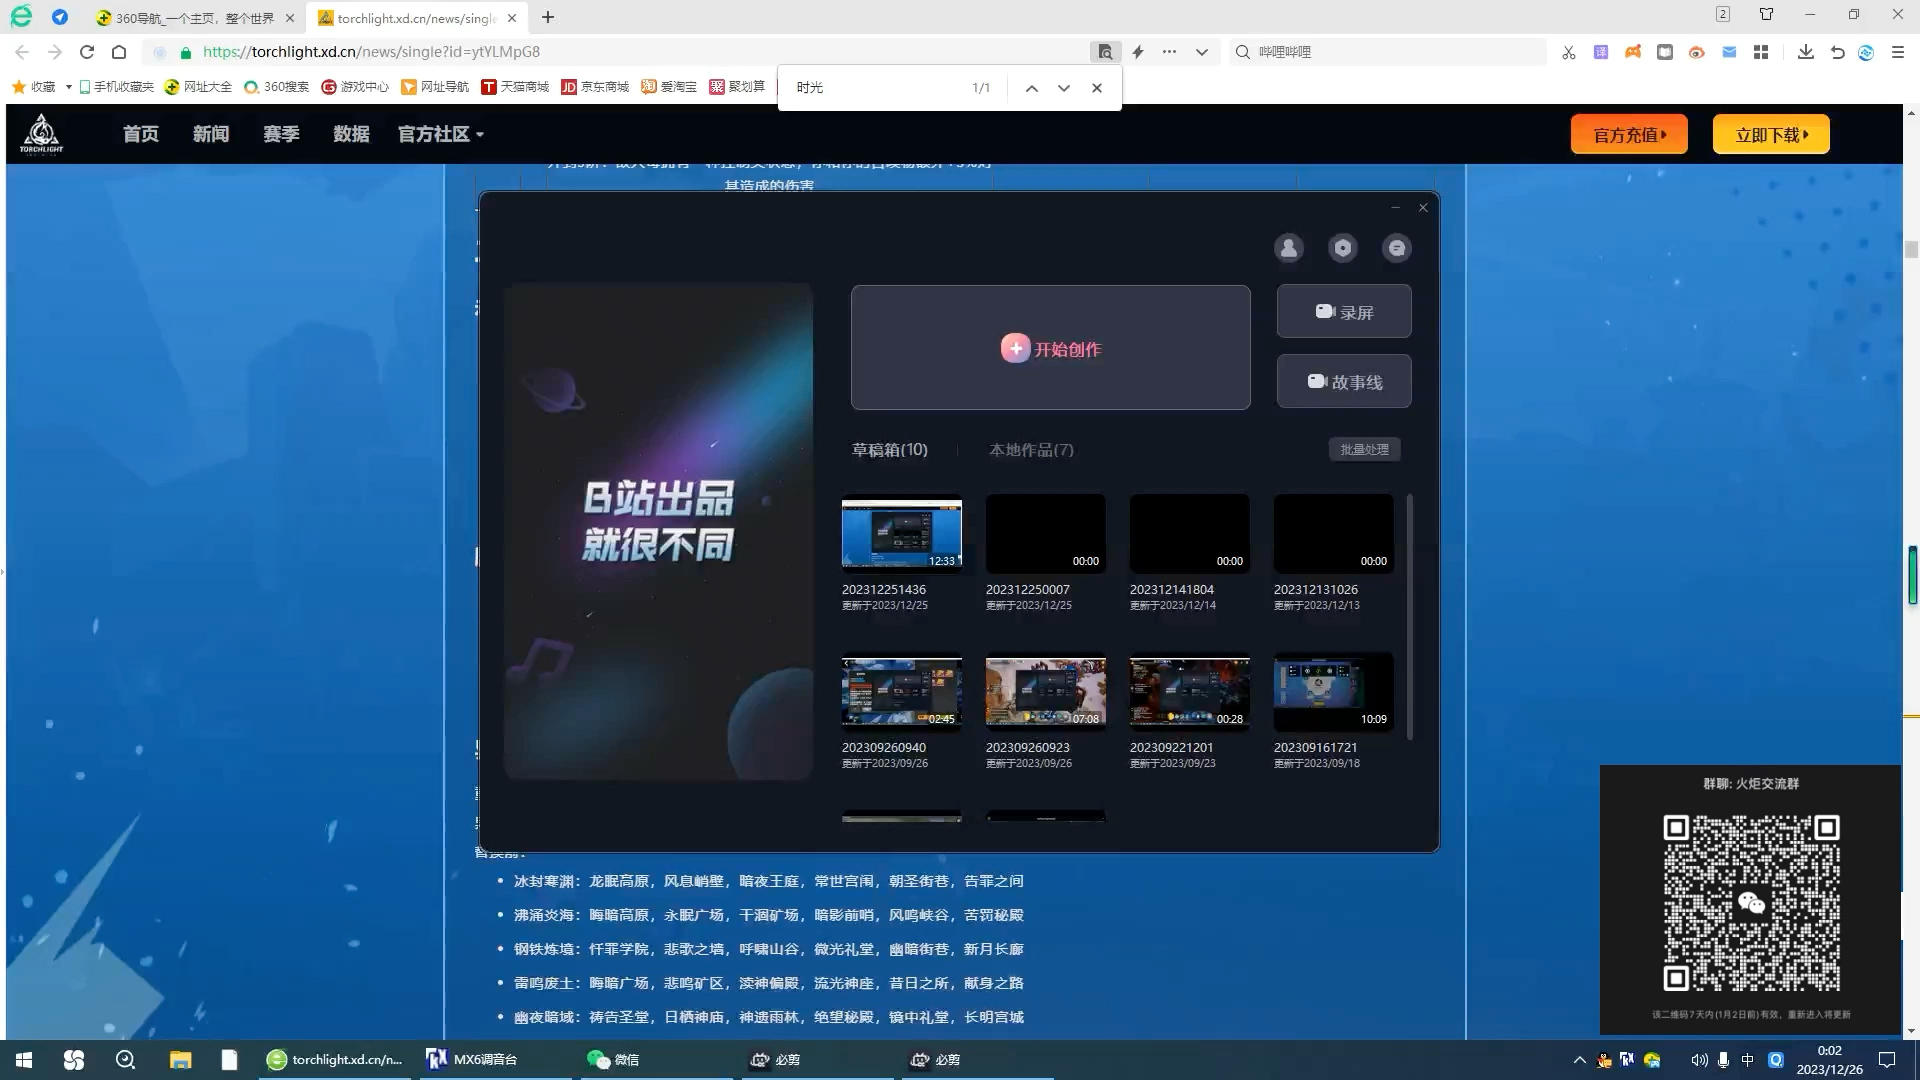Open WeChat from the taskbar

tap(613, 1059)
